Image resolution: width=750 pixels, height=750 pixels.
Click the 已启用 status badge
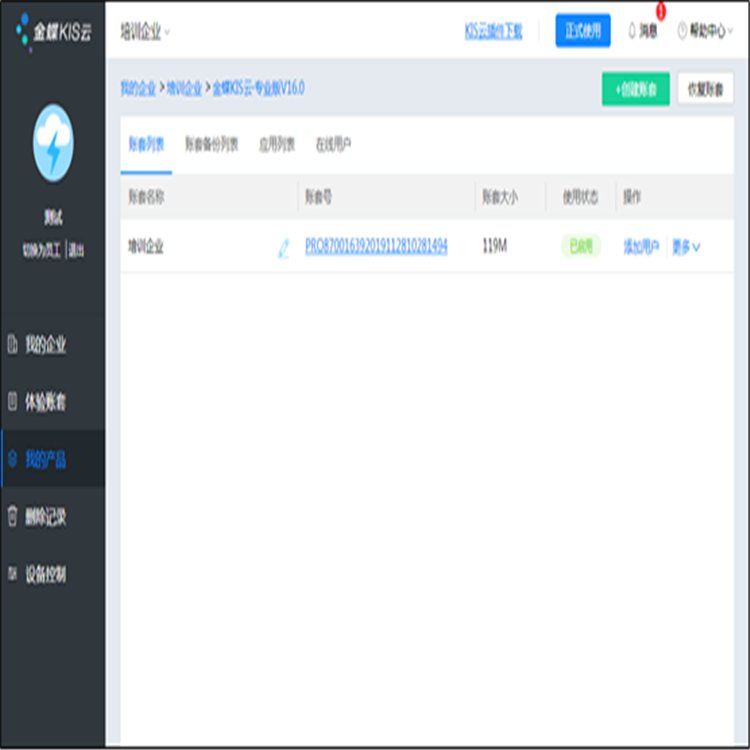click(581, 246)
